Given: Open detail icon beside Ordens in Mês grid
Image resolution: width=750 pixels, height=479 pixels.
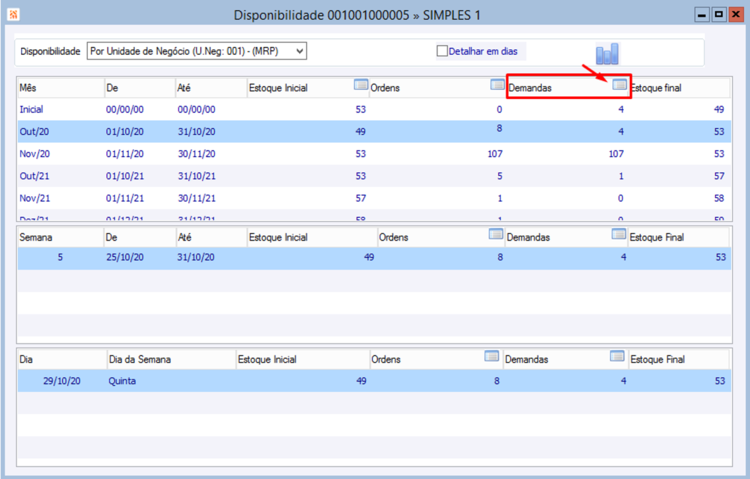Looking at the screenshot, I should pyautogui.click(x=497, y=85).
